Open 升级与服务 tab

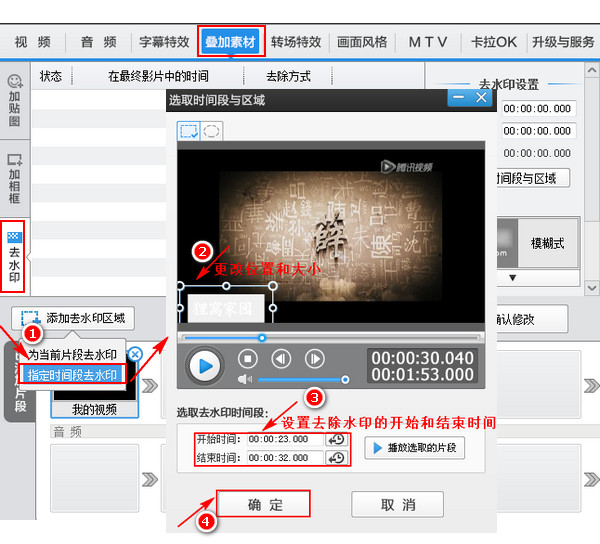tap(563, 42)
